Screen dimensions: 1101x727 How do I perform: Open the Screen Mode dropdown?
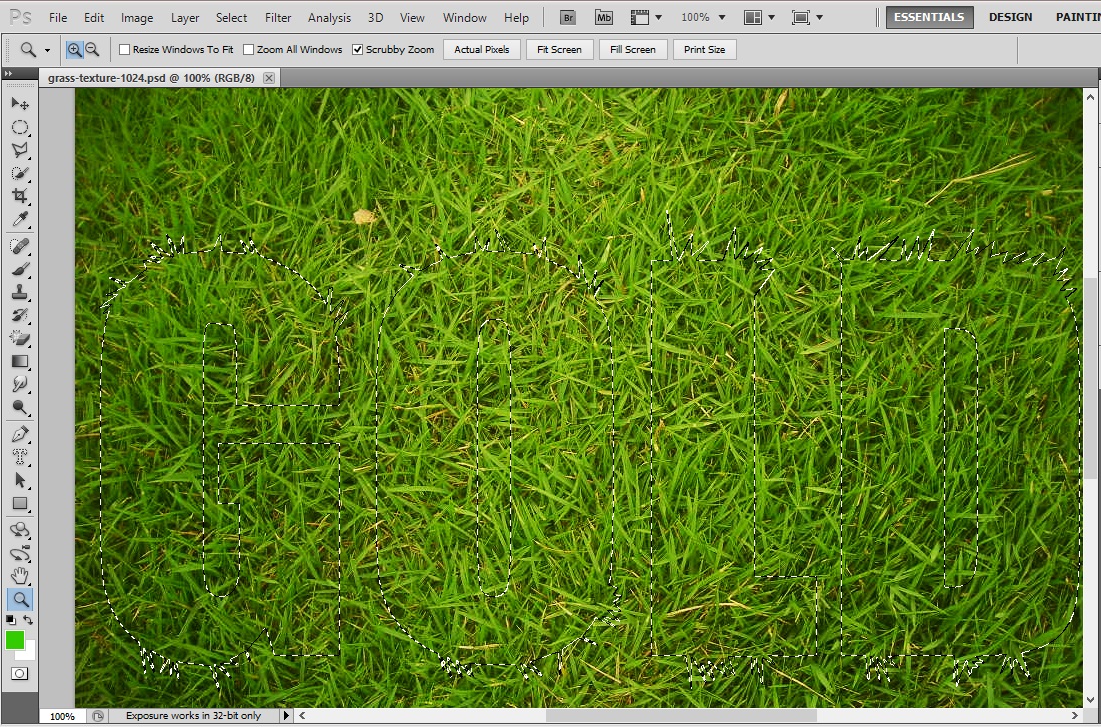[x=805, y=17]
